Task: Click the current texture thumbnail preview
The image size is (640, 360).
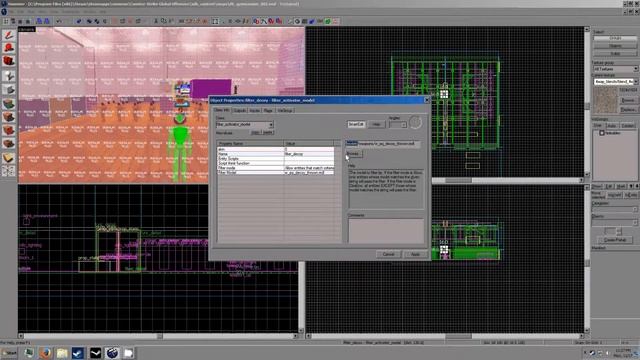Action: point(605,100)
